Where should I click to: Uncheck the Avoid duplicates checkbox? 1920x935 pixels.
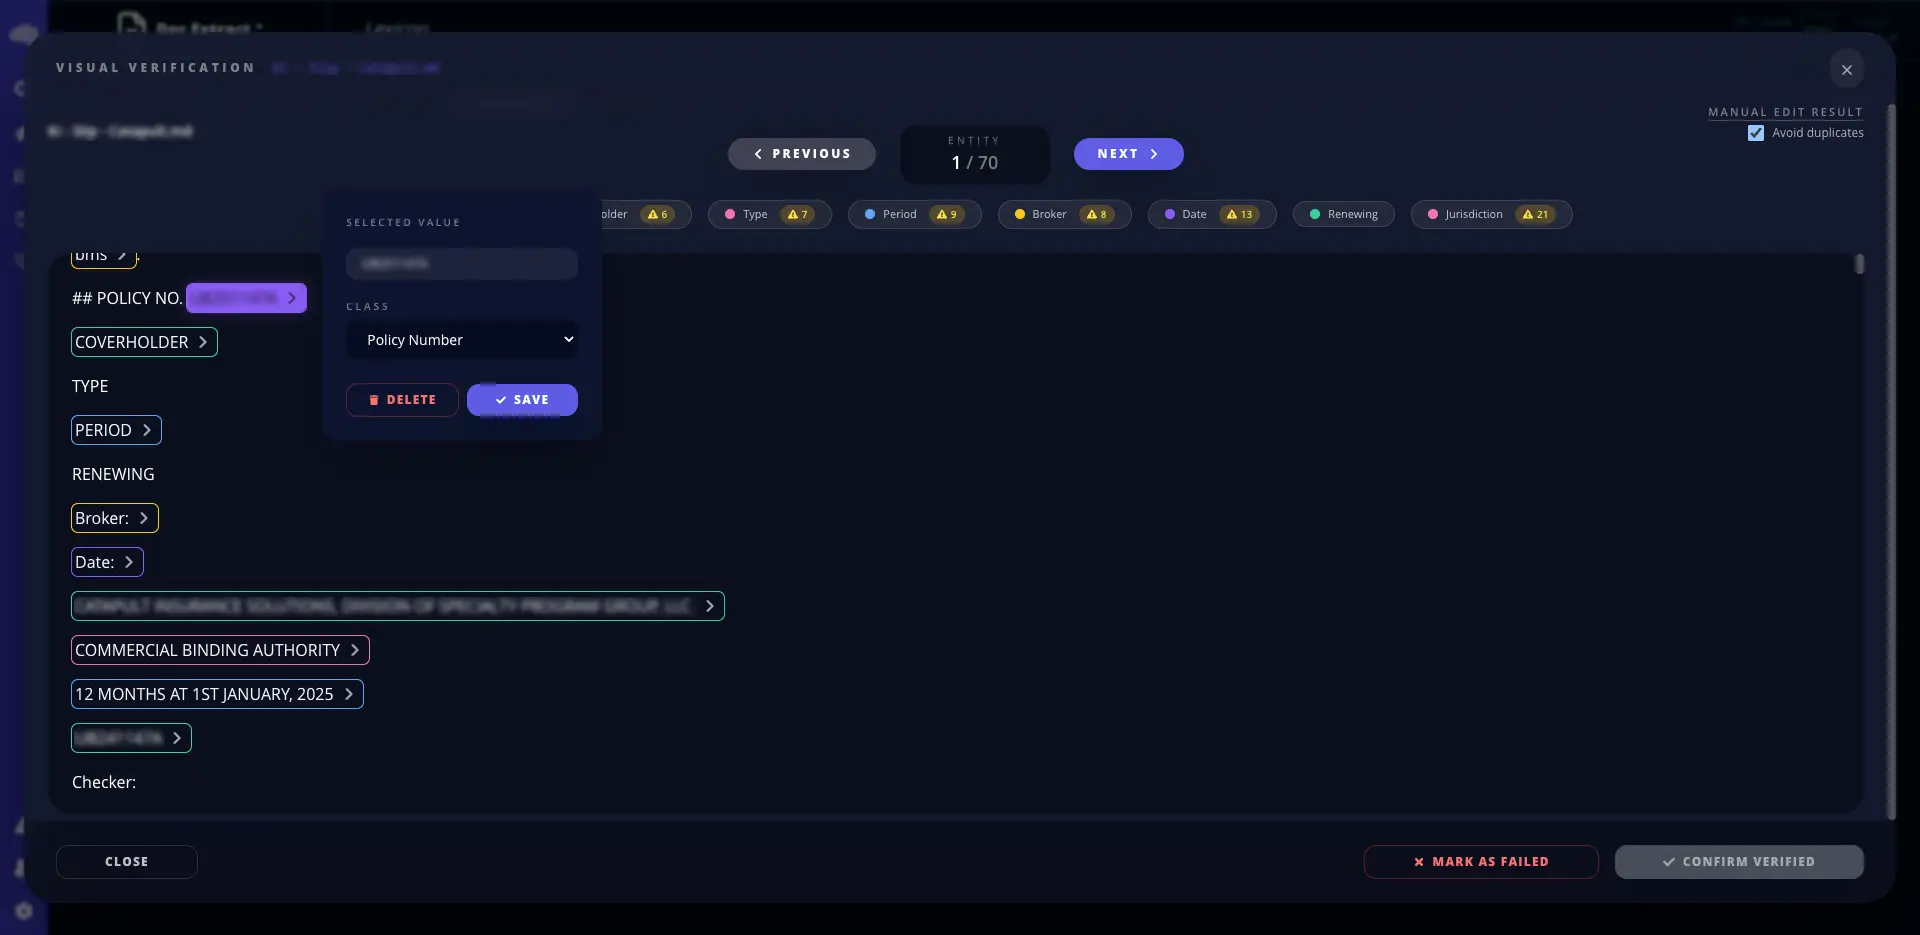[1756, 132]
